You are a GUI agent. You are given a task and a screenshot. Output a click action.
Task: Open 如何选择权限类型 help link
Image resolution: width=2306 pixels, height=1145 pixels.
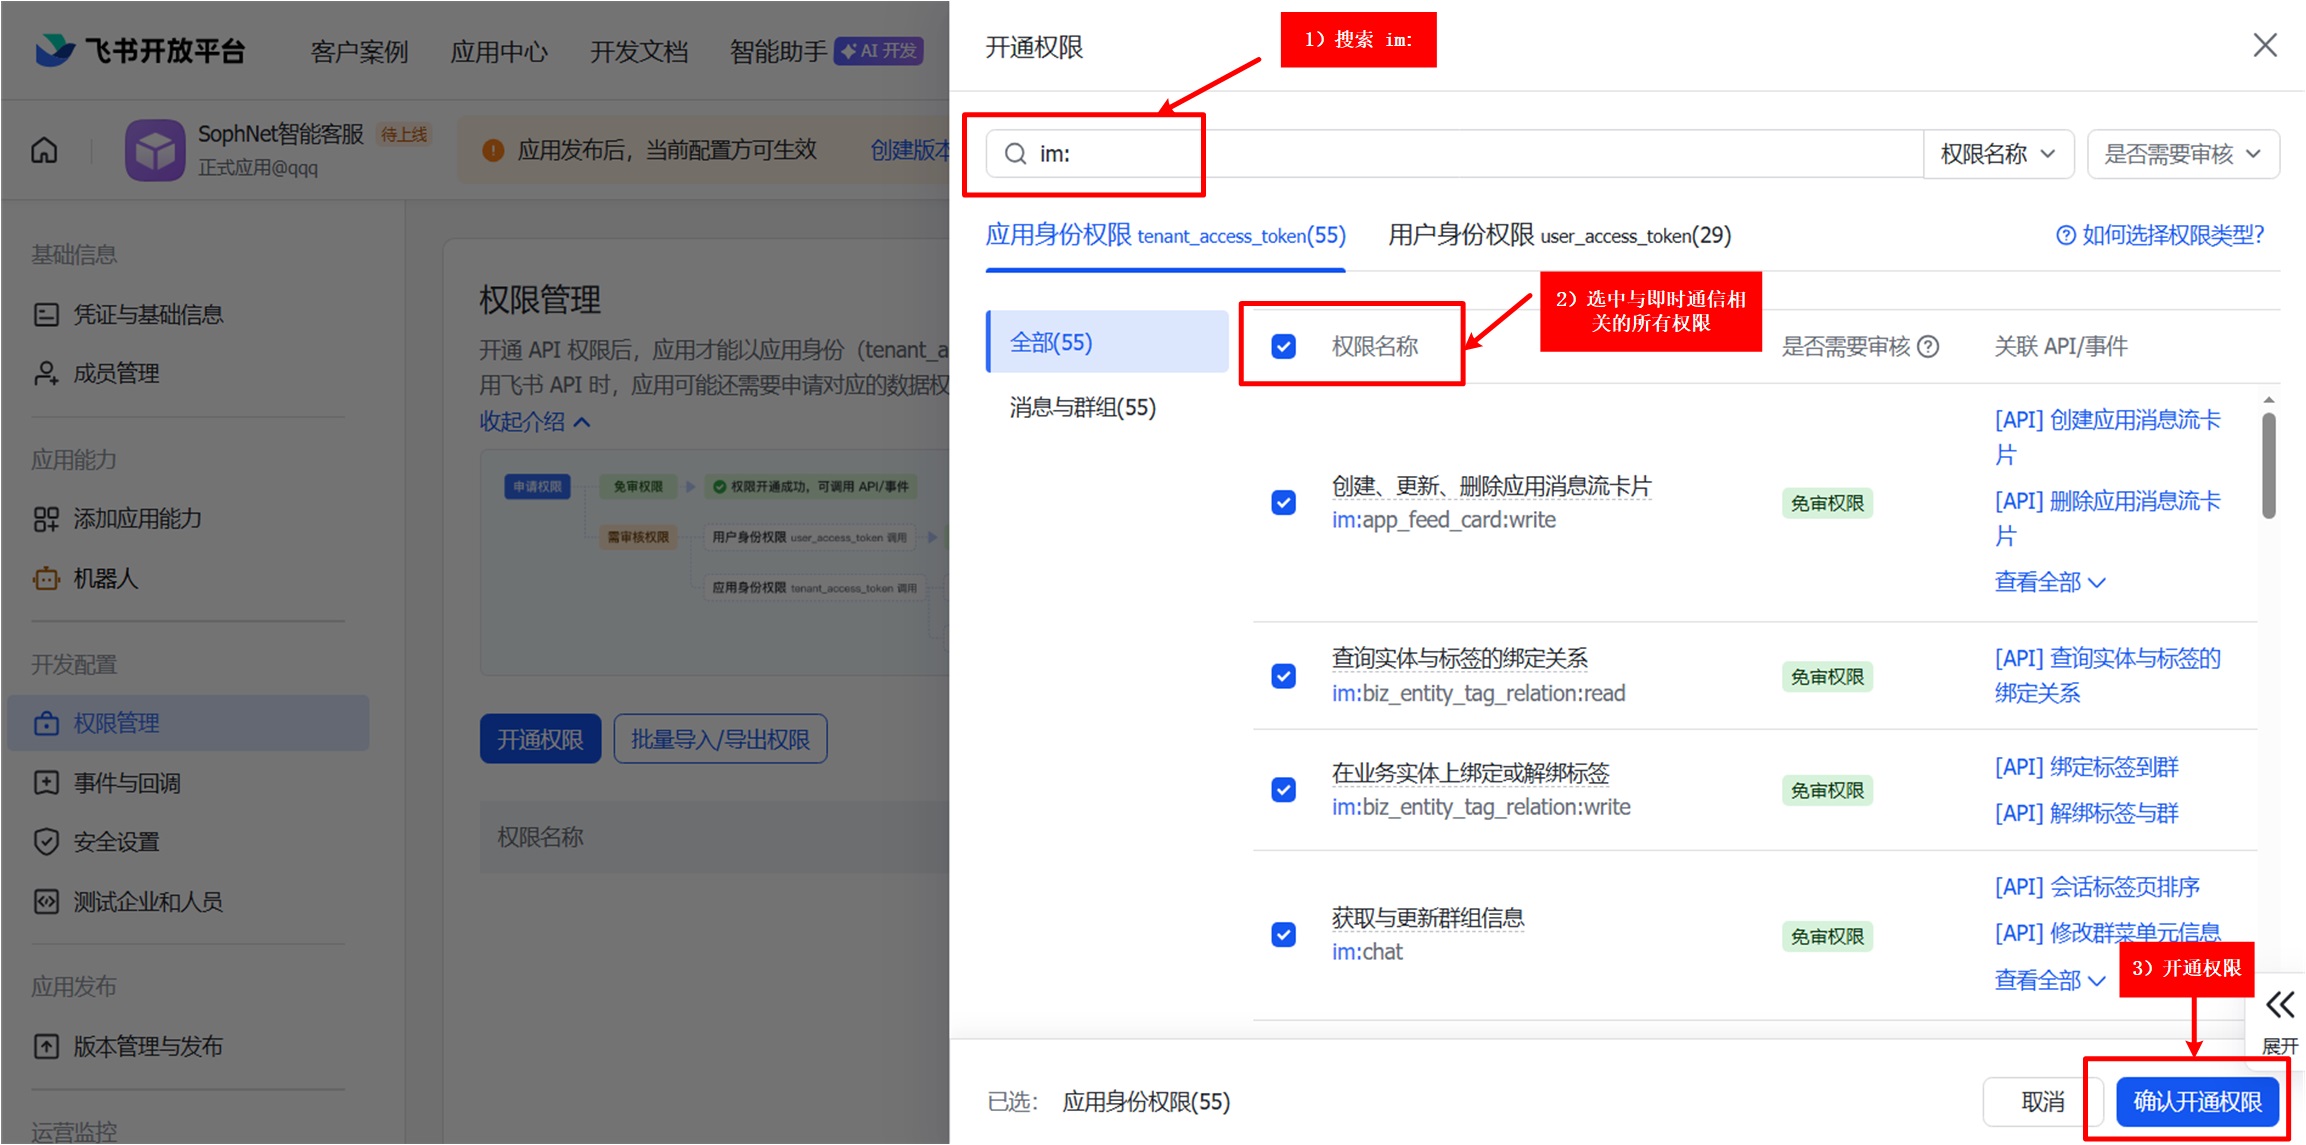click(x=2160, y=235)
